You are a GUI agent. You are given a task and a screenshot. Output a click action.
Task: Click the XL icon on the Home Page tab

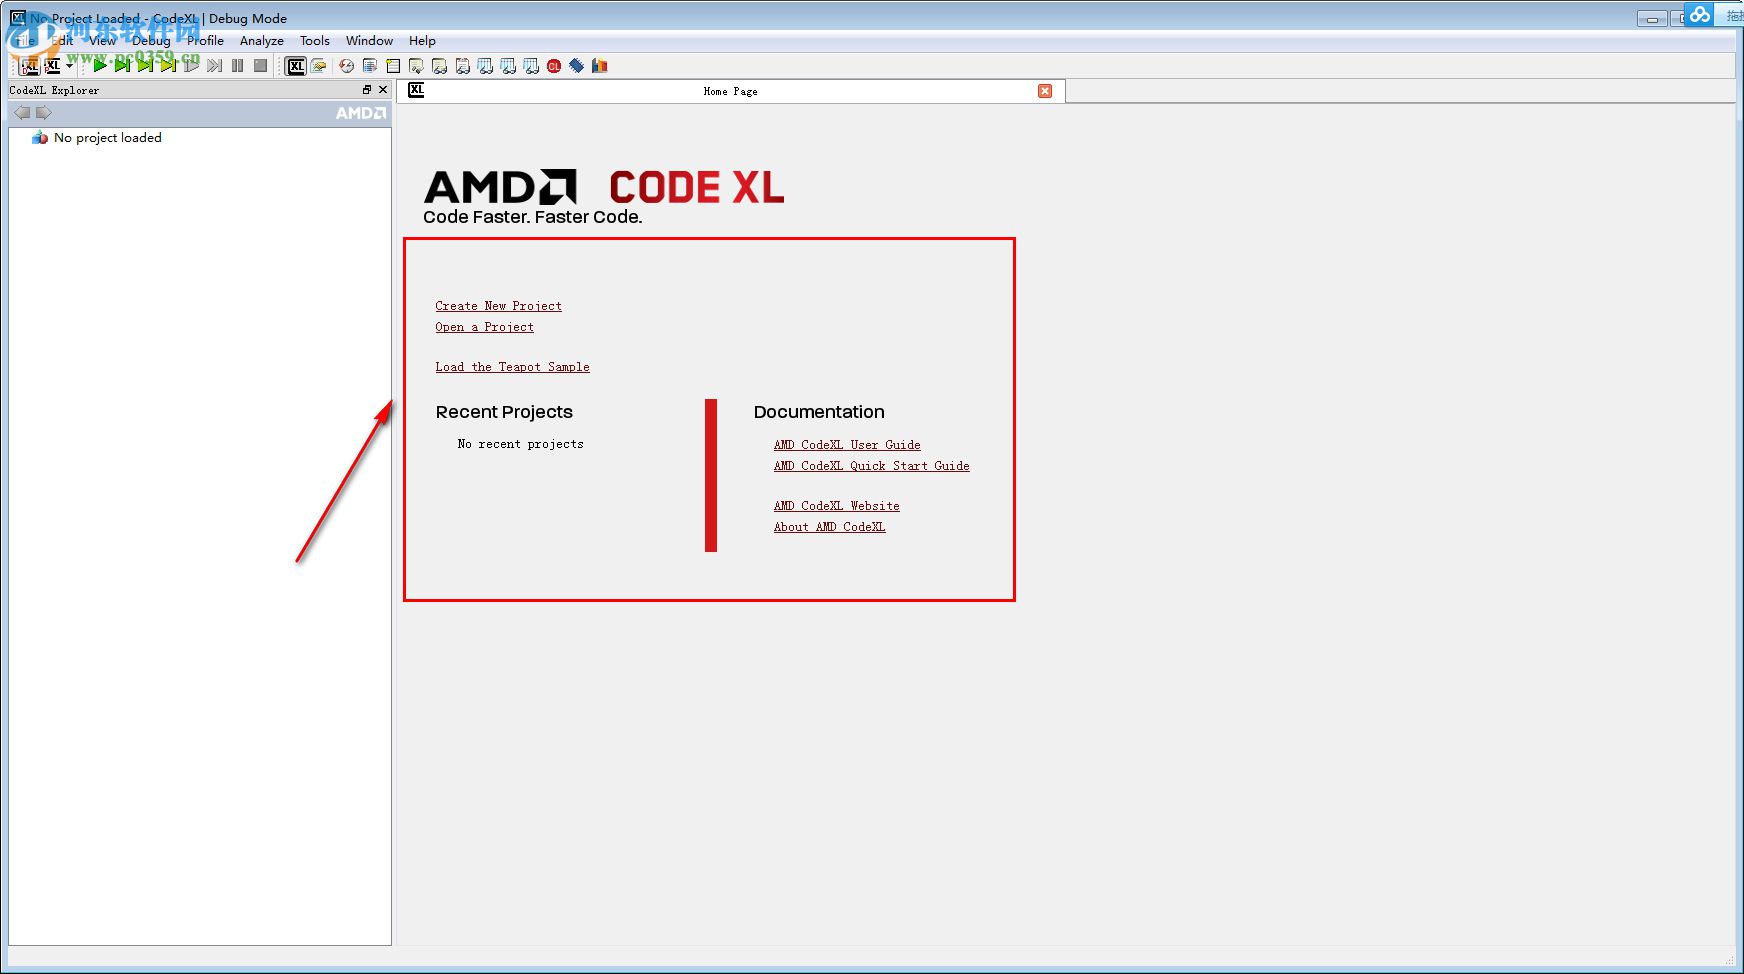(416, 90)
